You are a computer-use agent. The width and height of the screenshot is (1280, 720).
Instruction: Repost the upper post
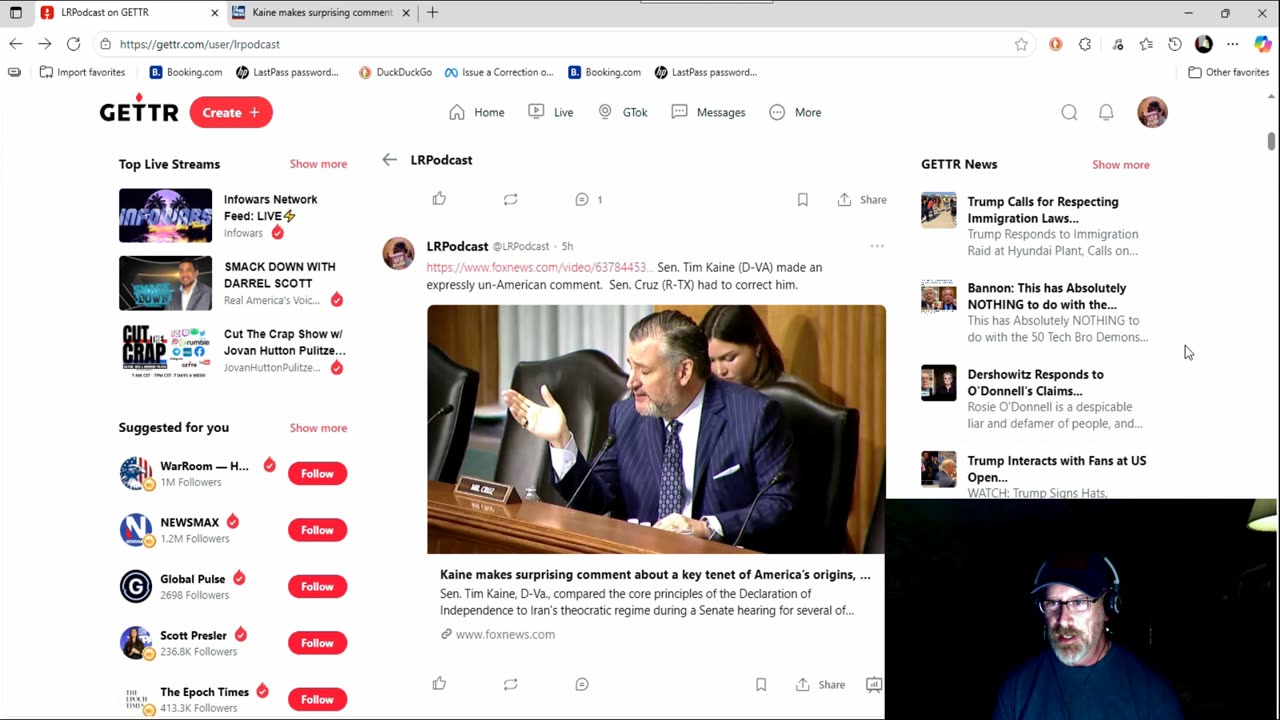(x=510, y=199)
